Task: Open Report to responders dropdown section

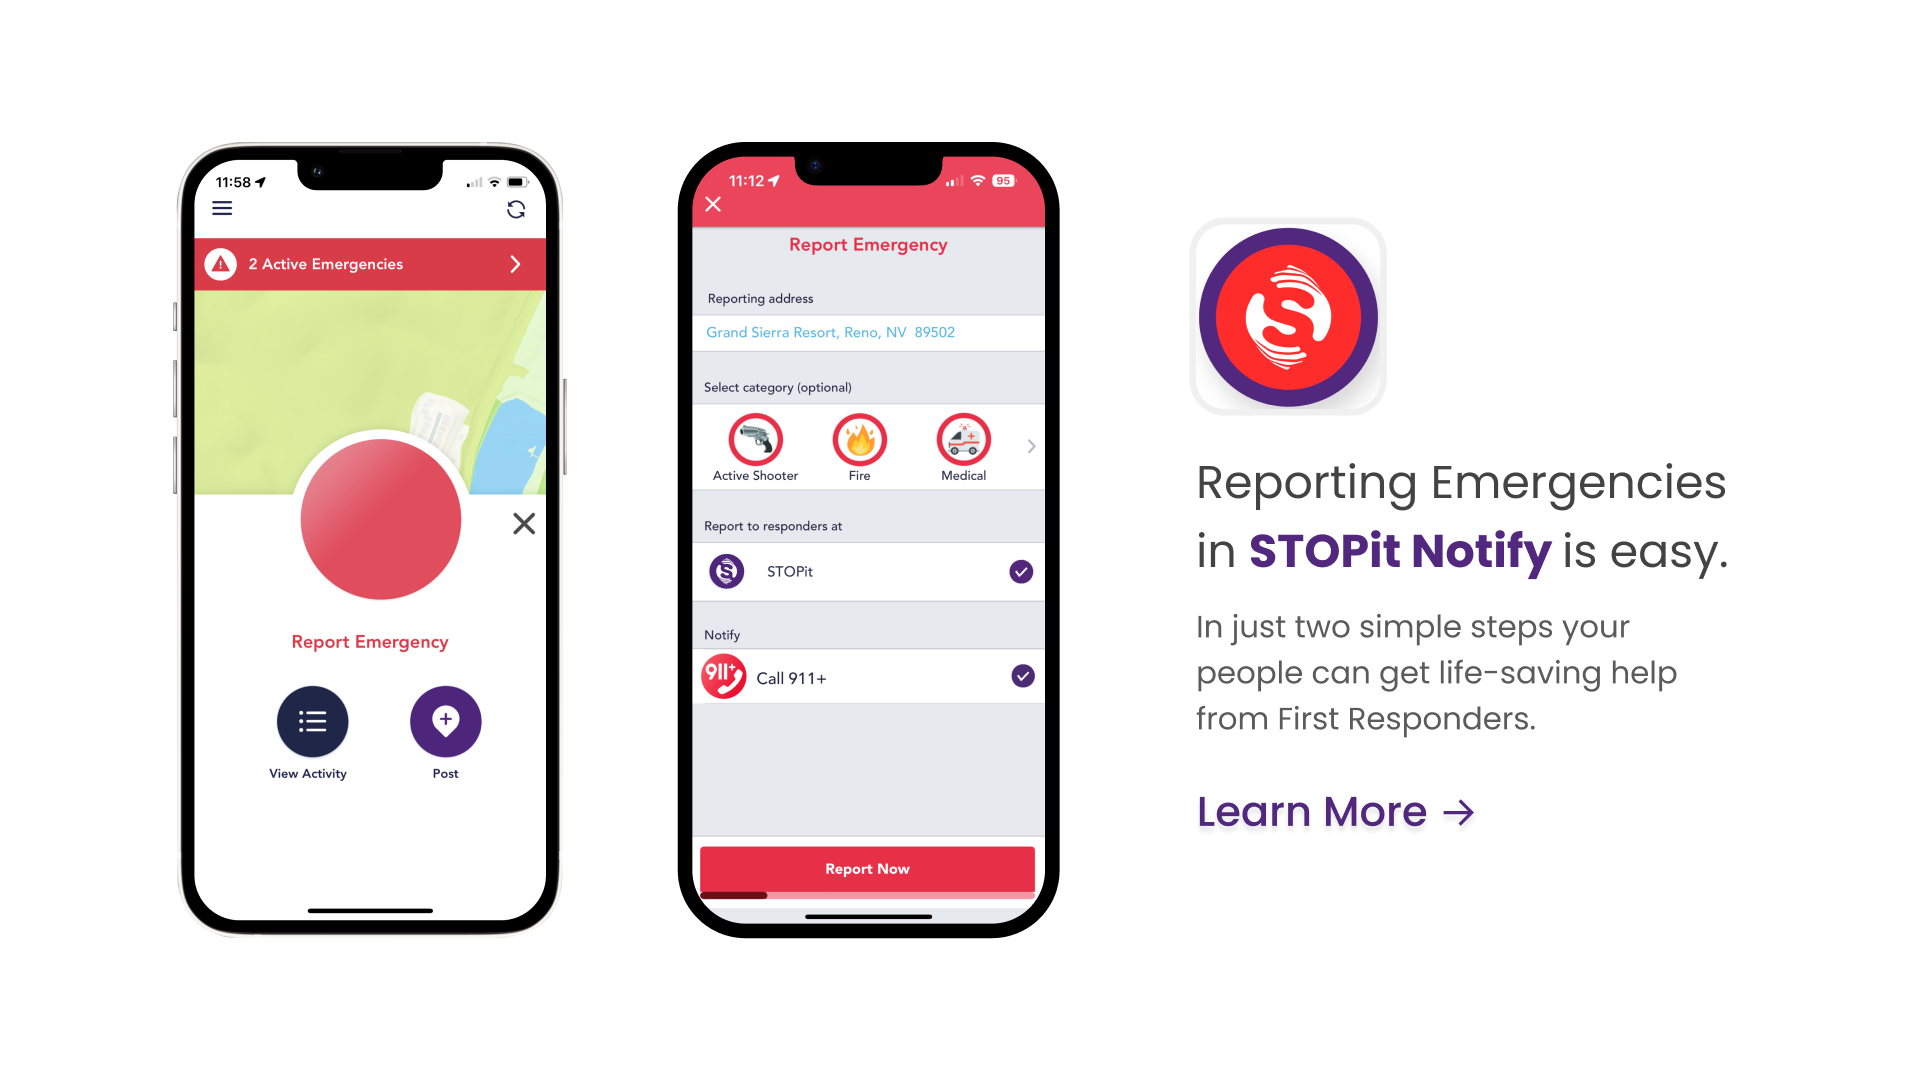Action: [x=865, y=525]
